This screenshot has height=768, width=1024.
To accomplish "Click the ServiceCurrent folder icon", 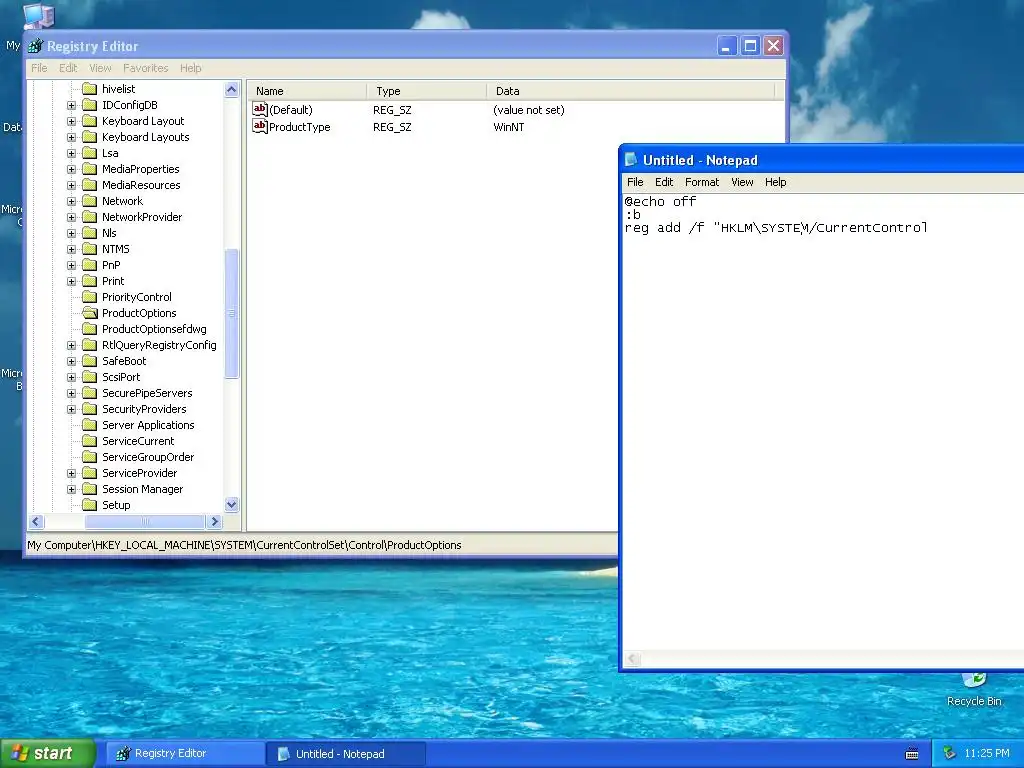I will (89, 441).
